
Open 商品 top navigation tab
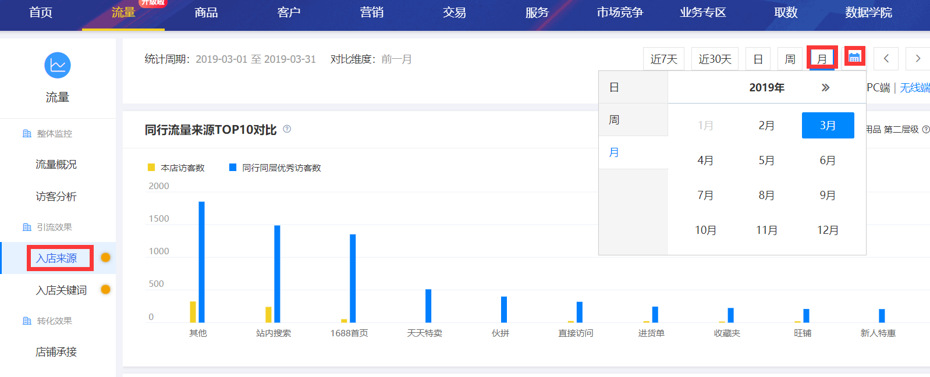(x=206, y=12)
